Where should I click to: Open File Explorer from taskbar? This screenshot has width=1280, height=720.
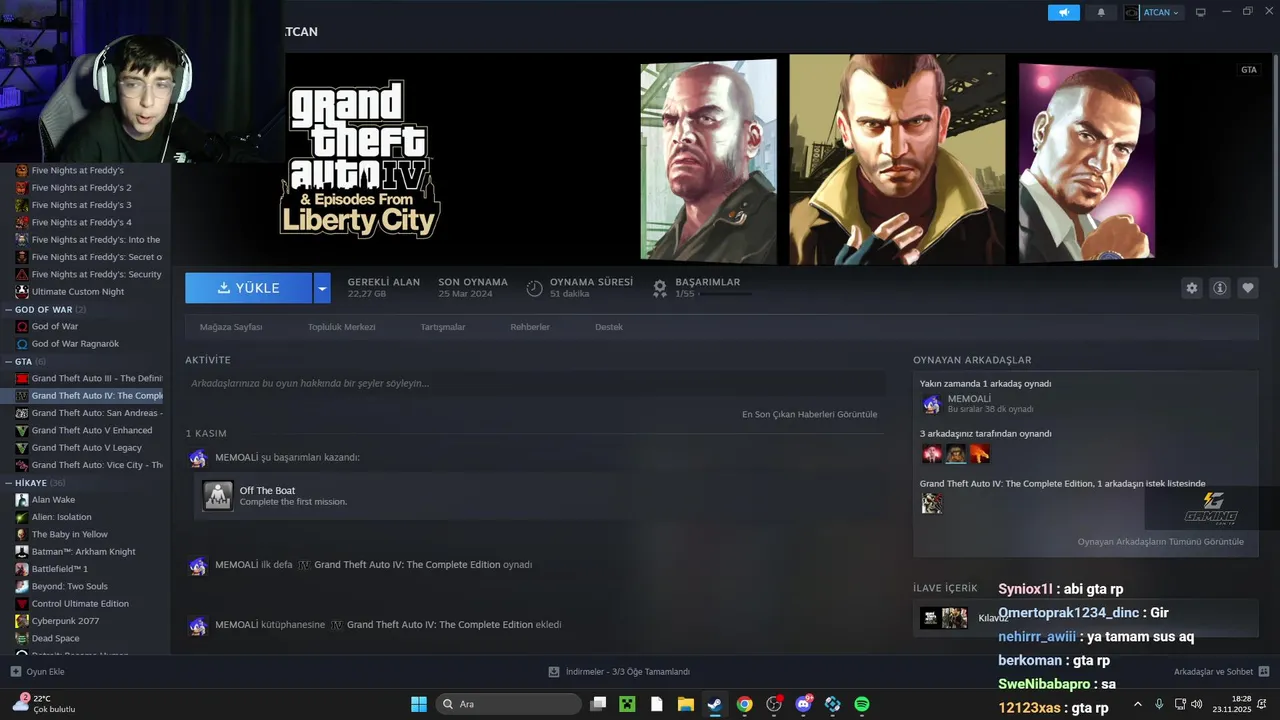point(686,704)
